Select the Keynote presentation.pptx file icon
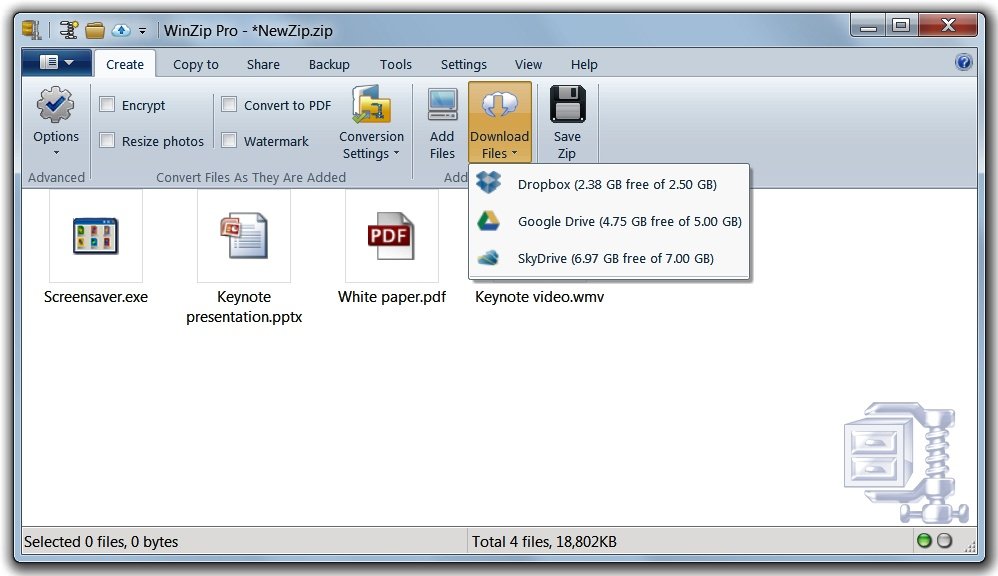The height and width of the screenshot is (576, 998). [244, 235]
